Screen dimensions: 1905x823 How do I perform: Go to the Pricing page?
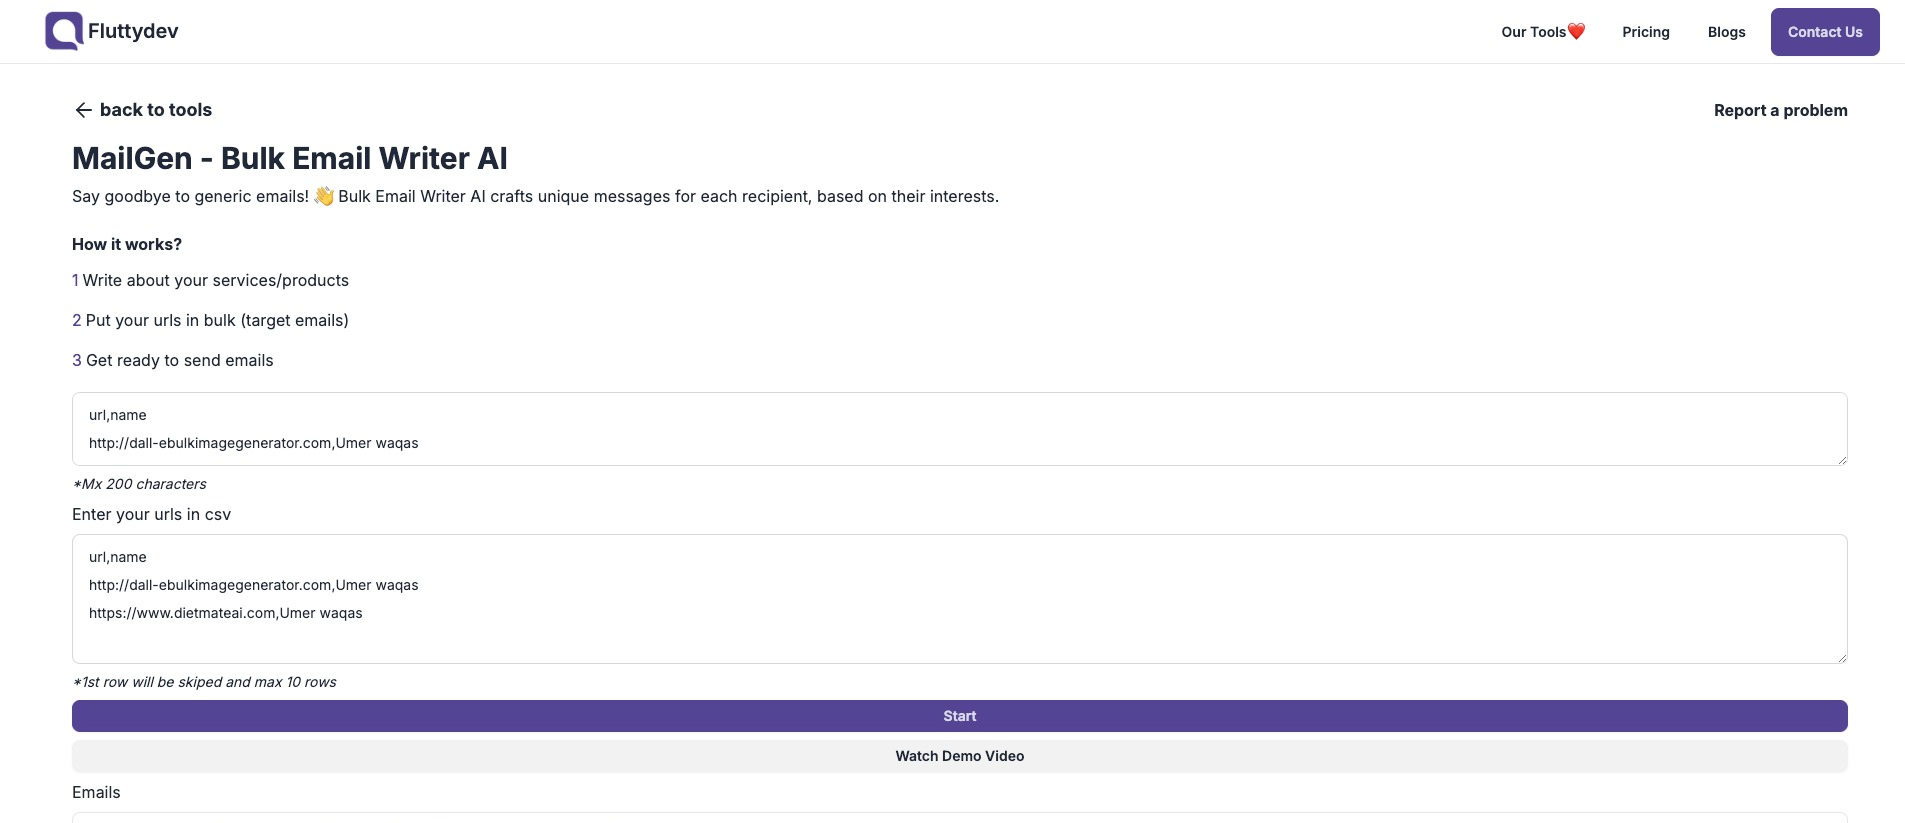coord(1646,32)
